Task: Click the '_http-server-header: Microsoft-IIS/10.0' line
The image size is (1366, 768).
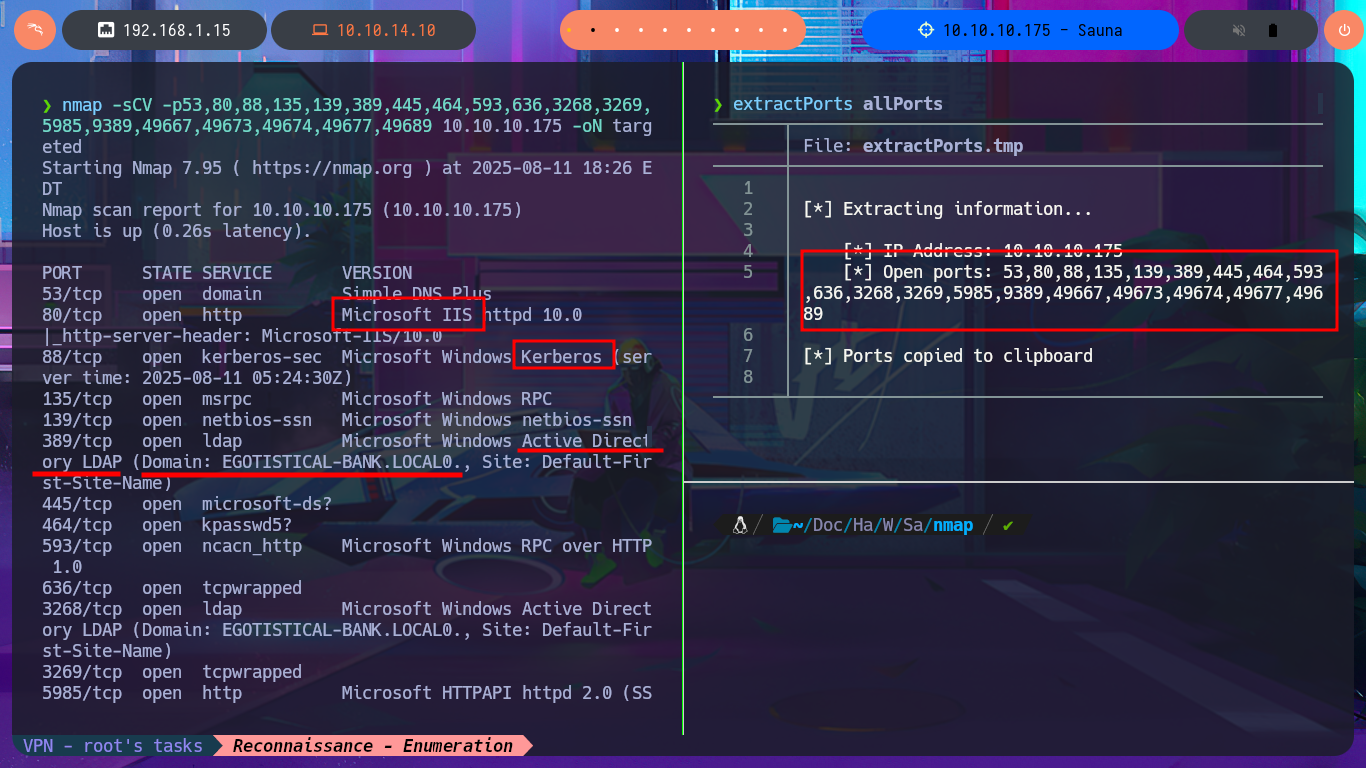Action: 242,336
